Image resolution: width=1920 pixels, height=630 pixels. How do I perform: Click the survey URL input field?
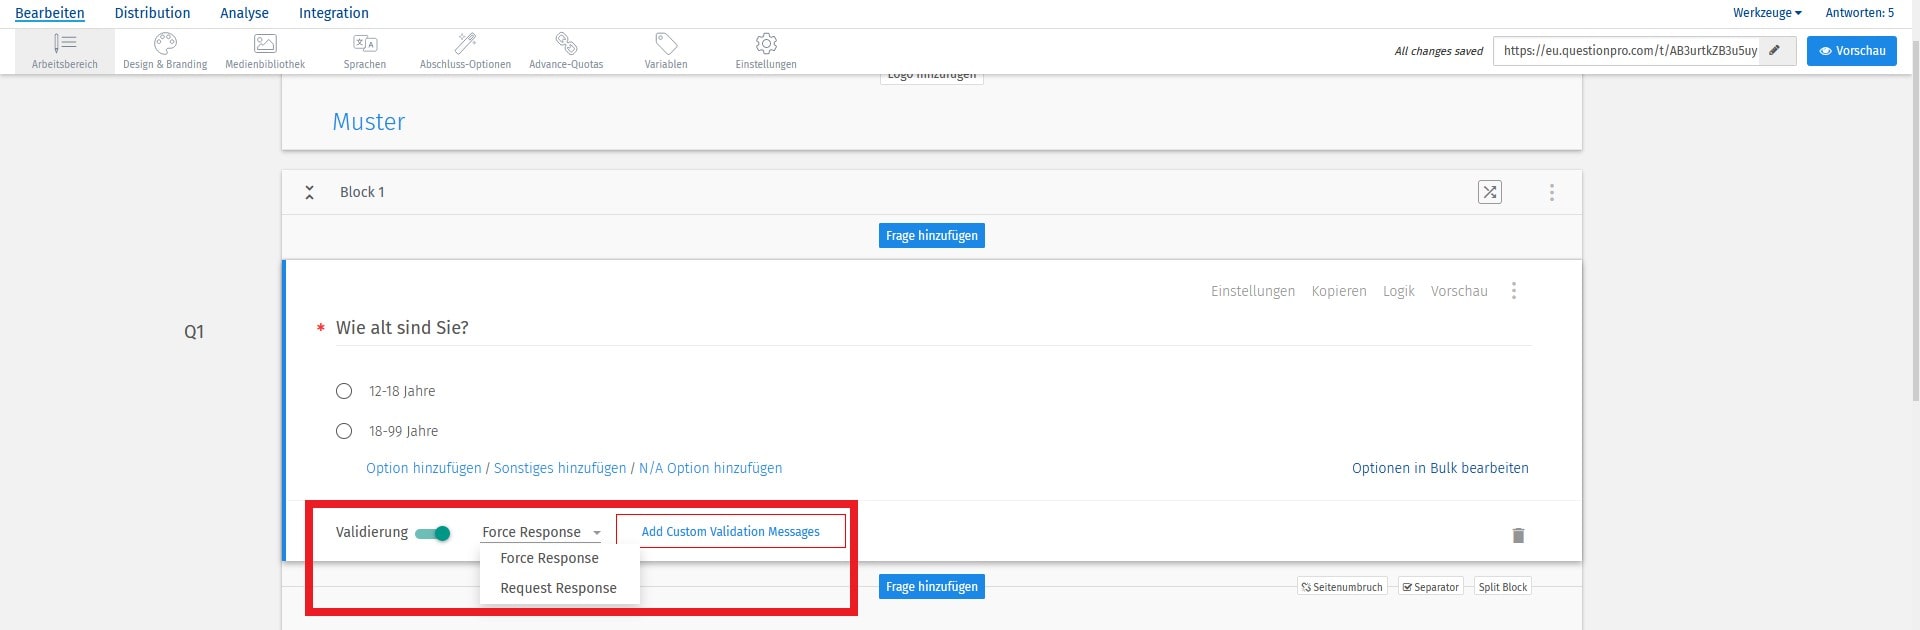click(1627, 50)
